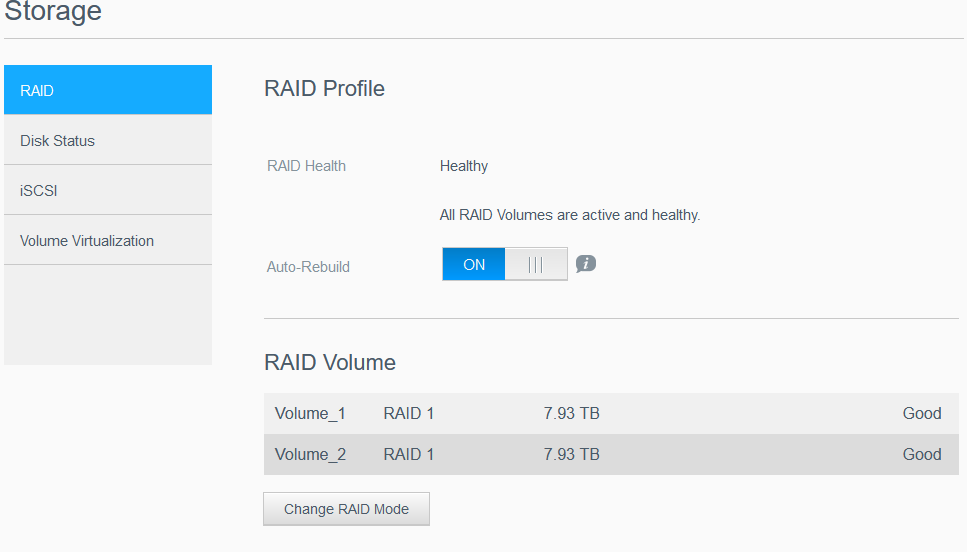Click the Healthy RAID status text
The width and height of the screenshot is (967, 552).
coord(464,166)
